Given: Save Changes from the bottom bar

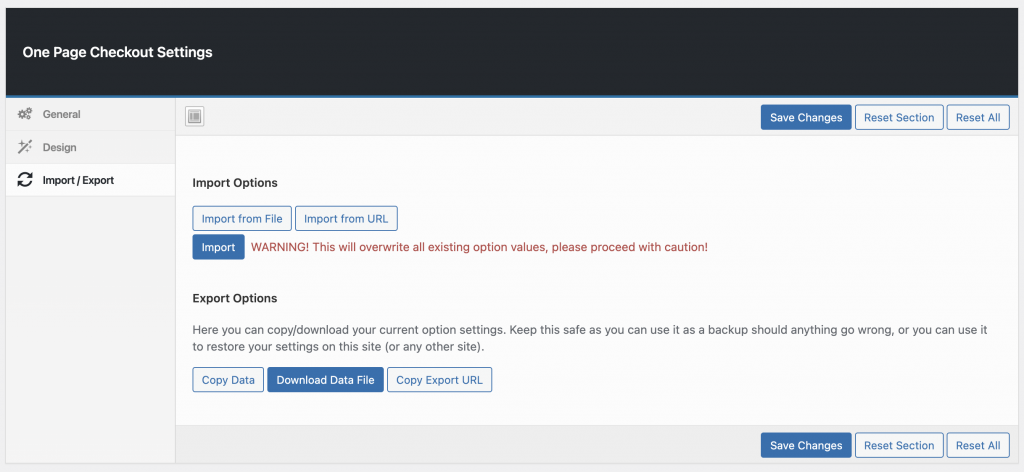Looking at the screenshot, I should tap(806, 445).
